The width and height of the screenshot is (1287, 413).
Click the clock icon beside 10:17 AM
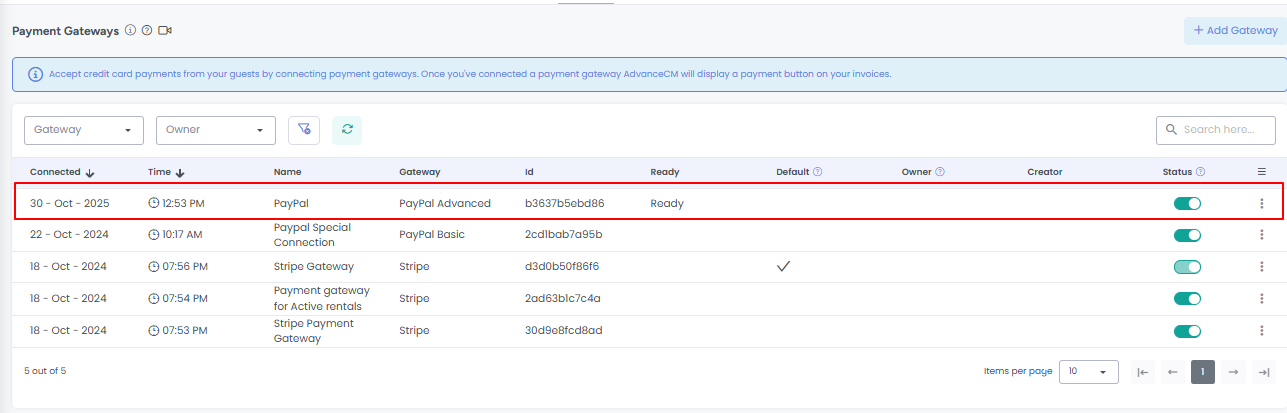pyautogui.click(x=154, y=235)
